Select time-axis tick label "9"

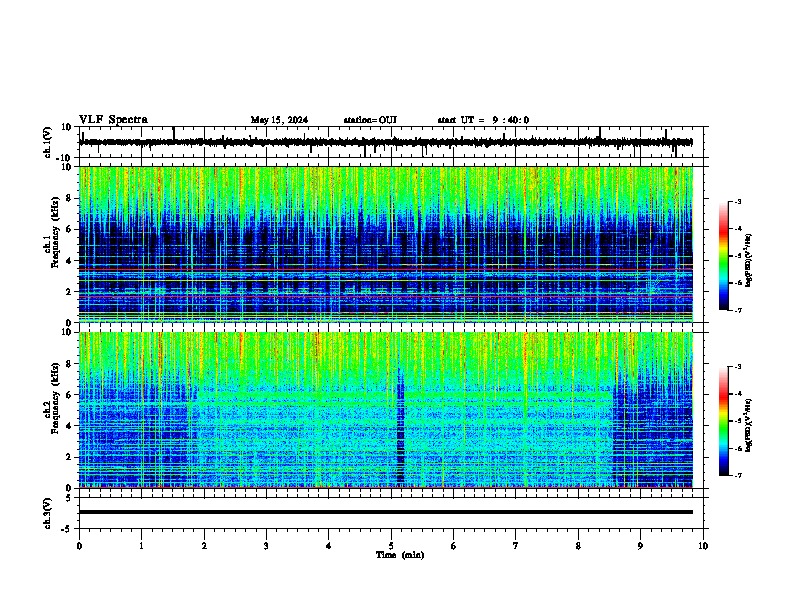[x=640, y=546]
